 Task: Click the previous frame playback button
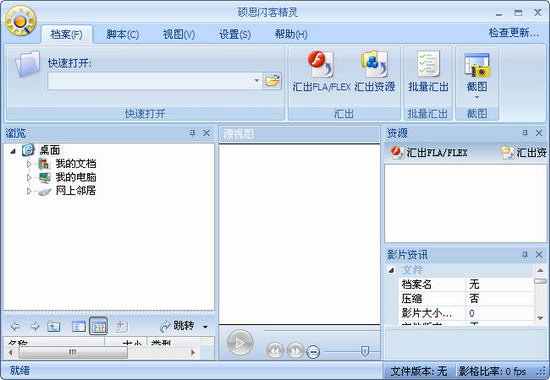(x=275, y=350)
